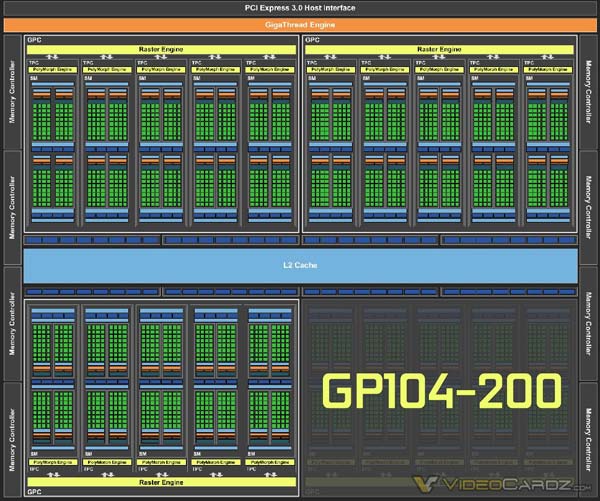Screen dimensions: 600x501
Task: Select the Raster Engine bar in top-right GPC
Action: pos(439,49)
